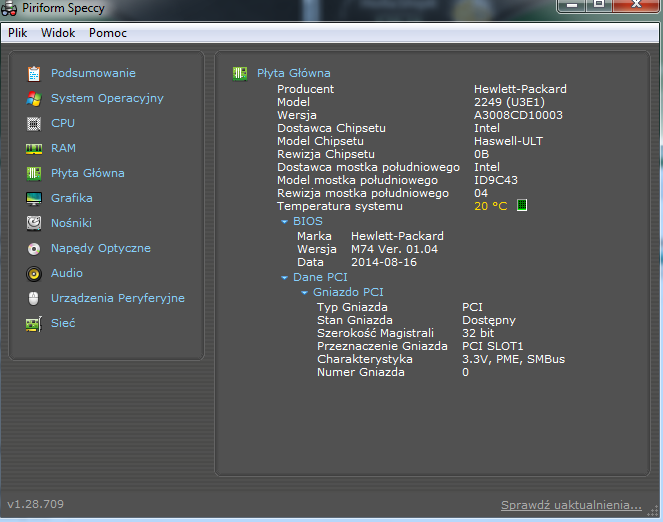The image size is (663, 522).
Task: Click the Szerokość Magistrali value 32 bit
Action: pyautogui.click(x=478, y=333)
